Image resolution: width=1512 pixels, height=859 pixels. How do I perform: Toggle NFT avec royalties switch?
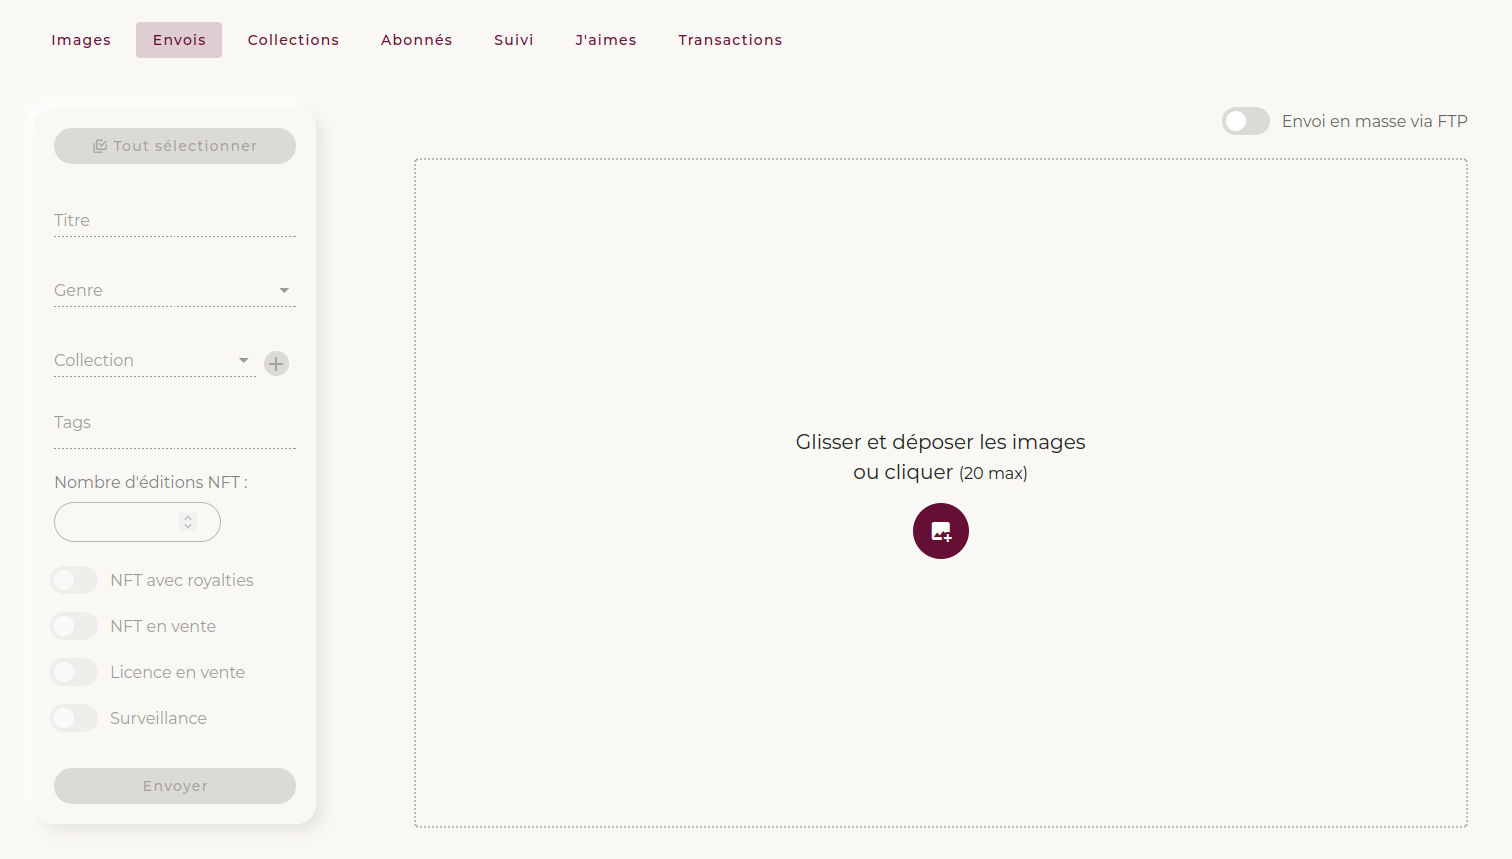(75, 580)
